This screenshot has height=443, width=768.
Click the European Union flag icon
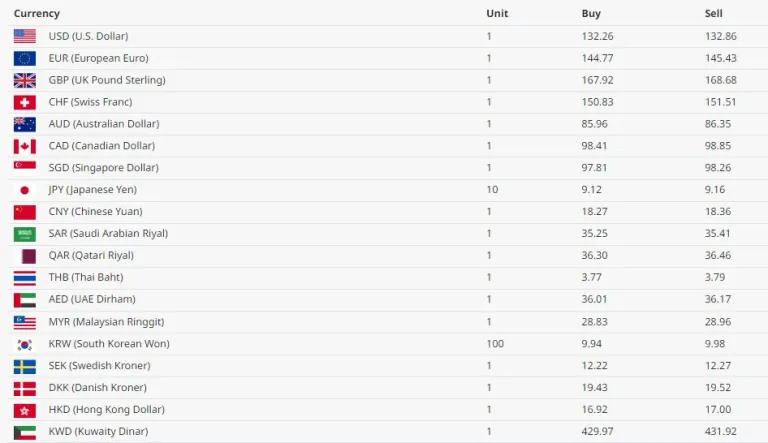tap(25, 58)
